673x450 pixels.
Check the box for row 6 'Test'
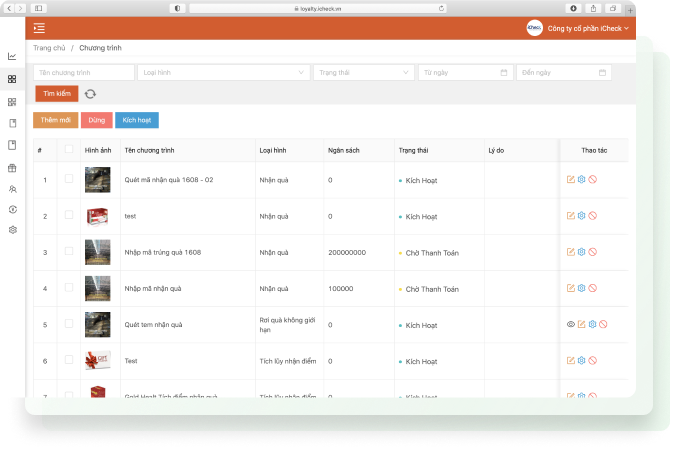(69, 359)
